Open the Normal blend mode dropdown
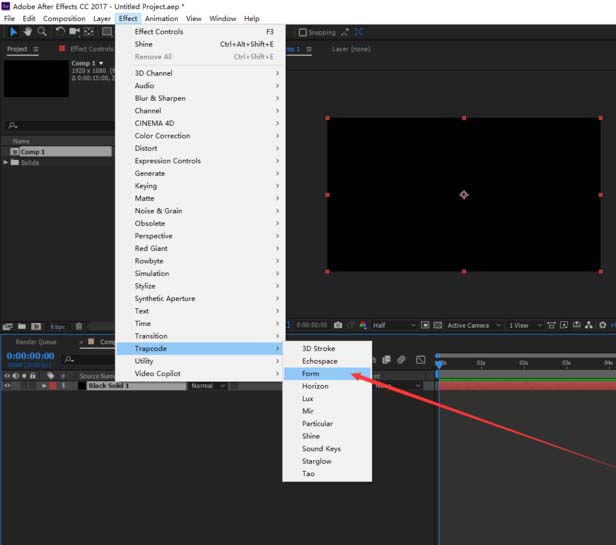Image resolution: width=616 pixels, height=545 pixels. point(208,385)
